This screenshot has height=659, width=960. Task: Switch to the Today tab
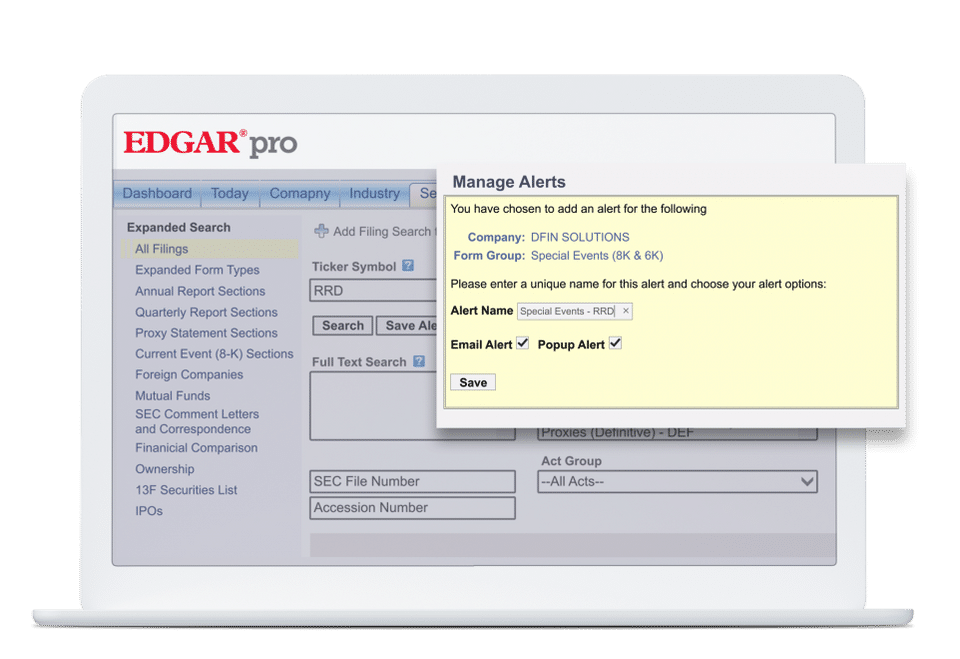(x=230, y=194)
